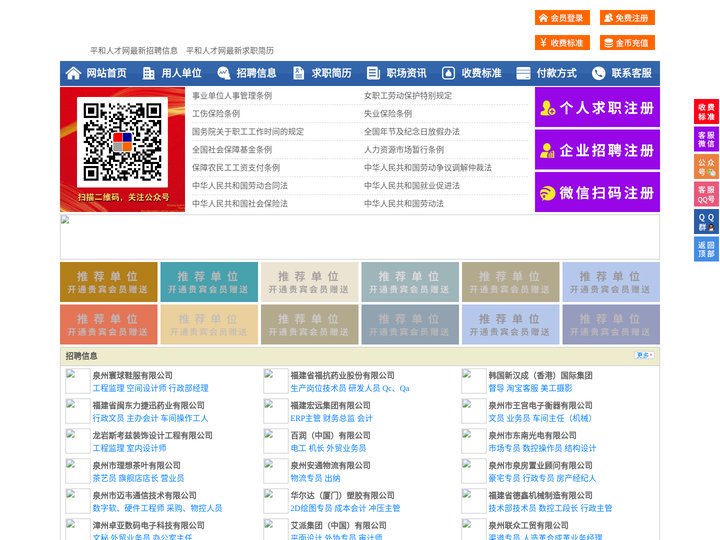Click the orange 收费标准 button at top
The height and width of the screenshot is (540, 720).
click(562, 43)
